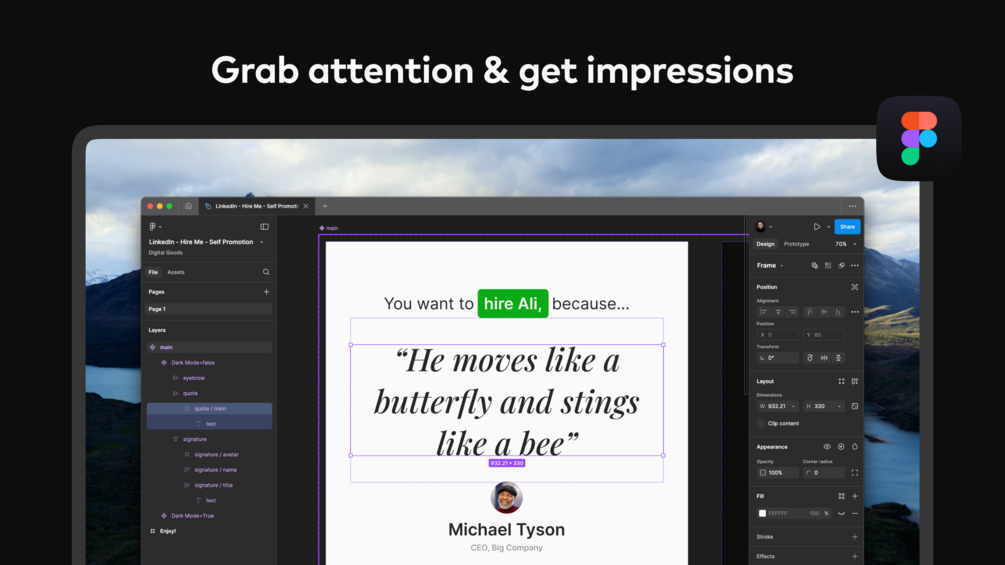Remove the FFFFFF fill
1005x565 pixels.
(x=854, y=514)
